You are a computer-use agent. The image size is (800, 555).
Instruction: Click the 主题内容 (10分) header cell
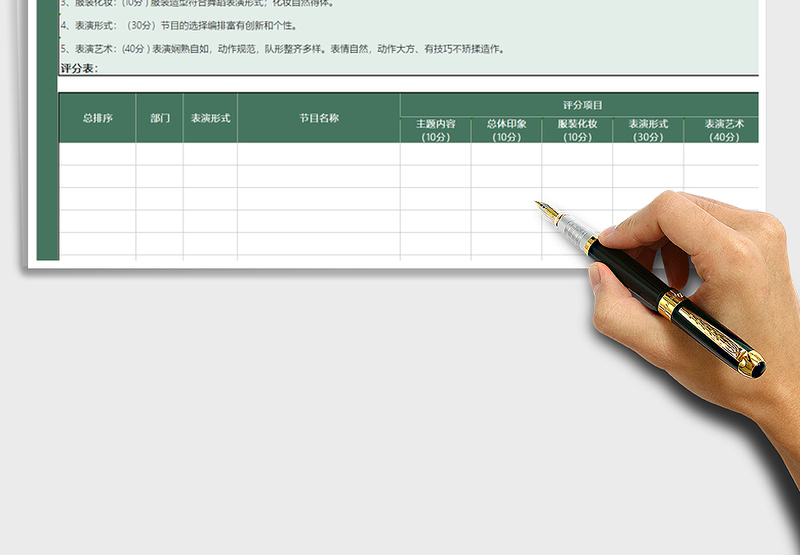click(x=436, y=130)
